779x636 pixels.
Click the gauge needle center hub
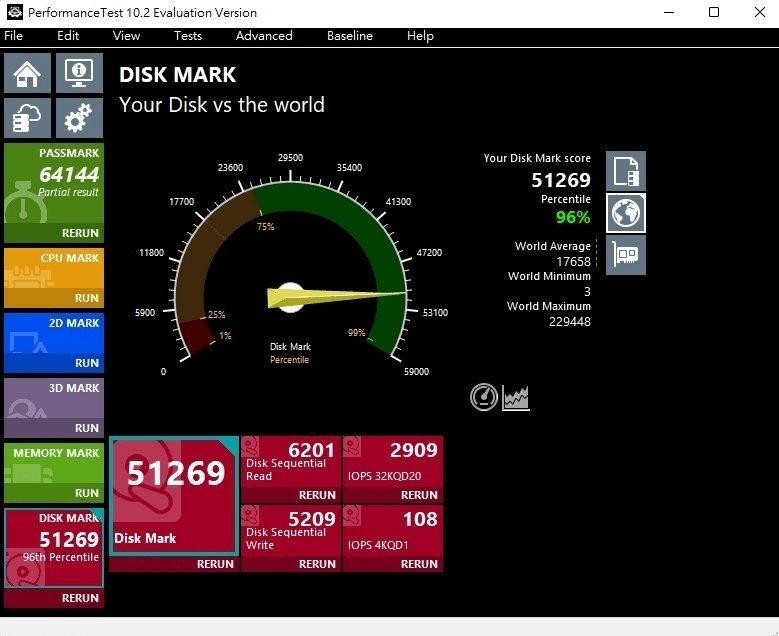[290, 298]
